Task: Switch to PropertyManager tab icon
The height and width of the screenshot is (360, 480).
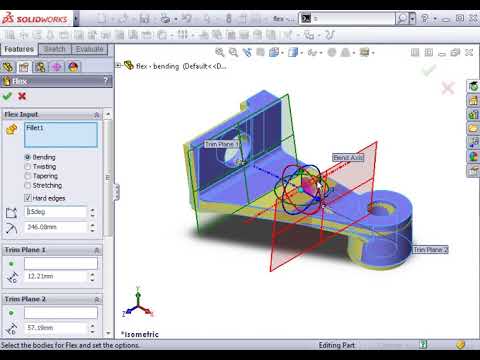Action: 24,67
